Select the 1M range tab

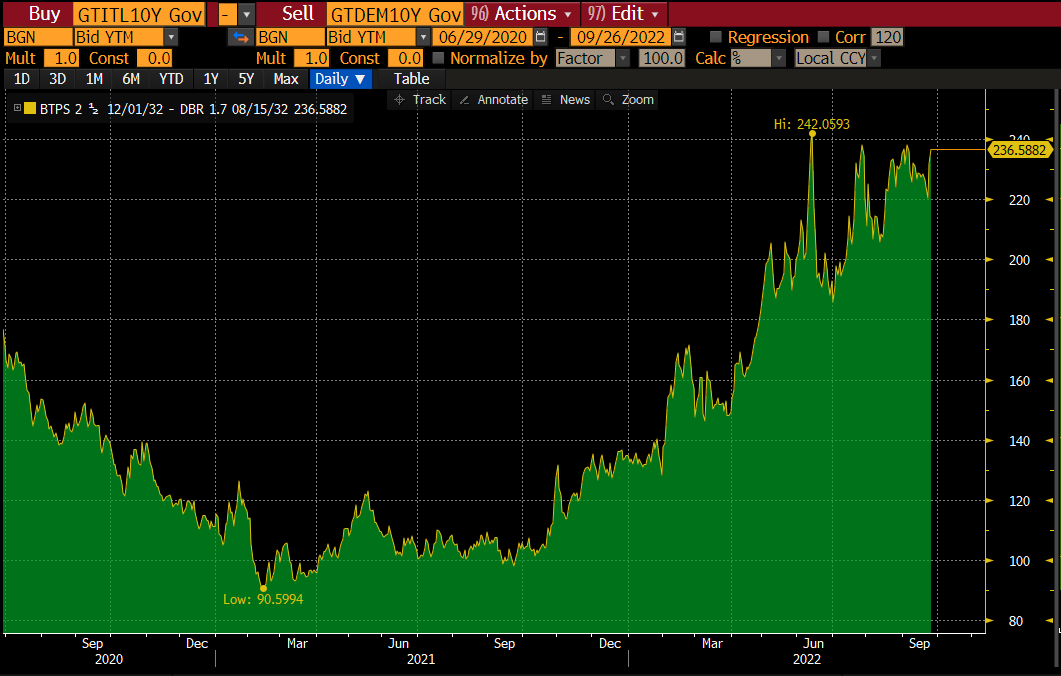click(x=94, y=79)
